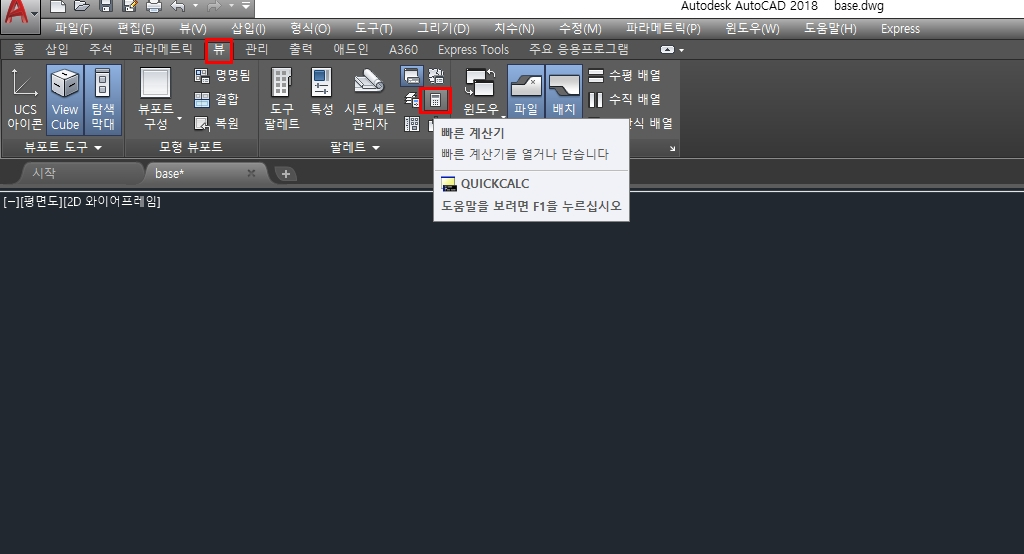Screen dimensions: 1024x554
Task: Open the Redo history dropdown arrow
Action: [231, 7]
